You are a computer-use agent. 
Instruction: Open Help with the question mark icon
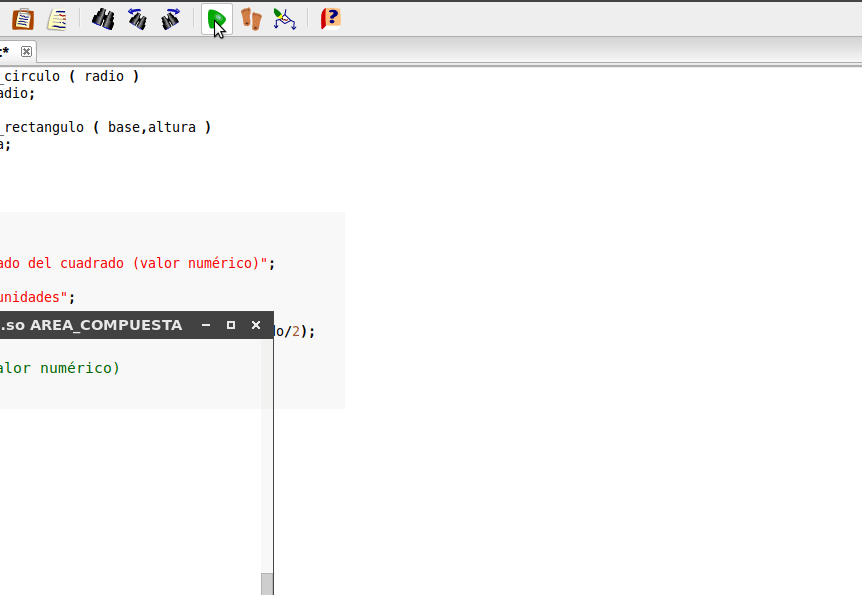tap(330, 19)
